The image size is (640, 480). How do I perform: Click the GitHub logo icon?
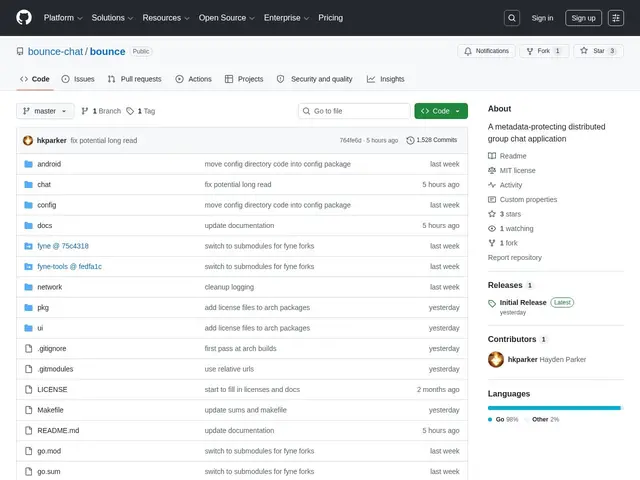pos(24,18)
